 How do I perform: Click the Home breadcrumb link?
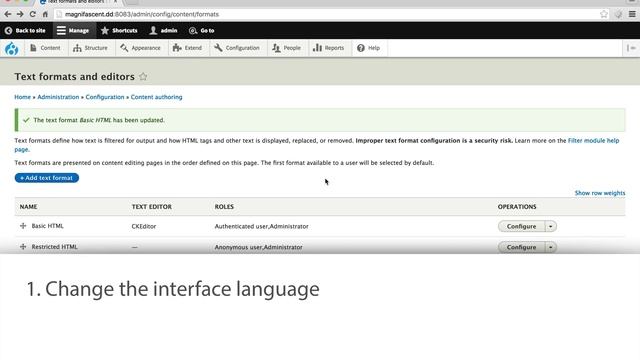(x=22, y=97)
